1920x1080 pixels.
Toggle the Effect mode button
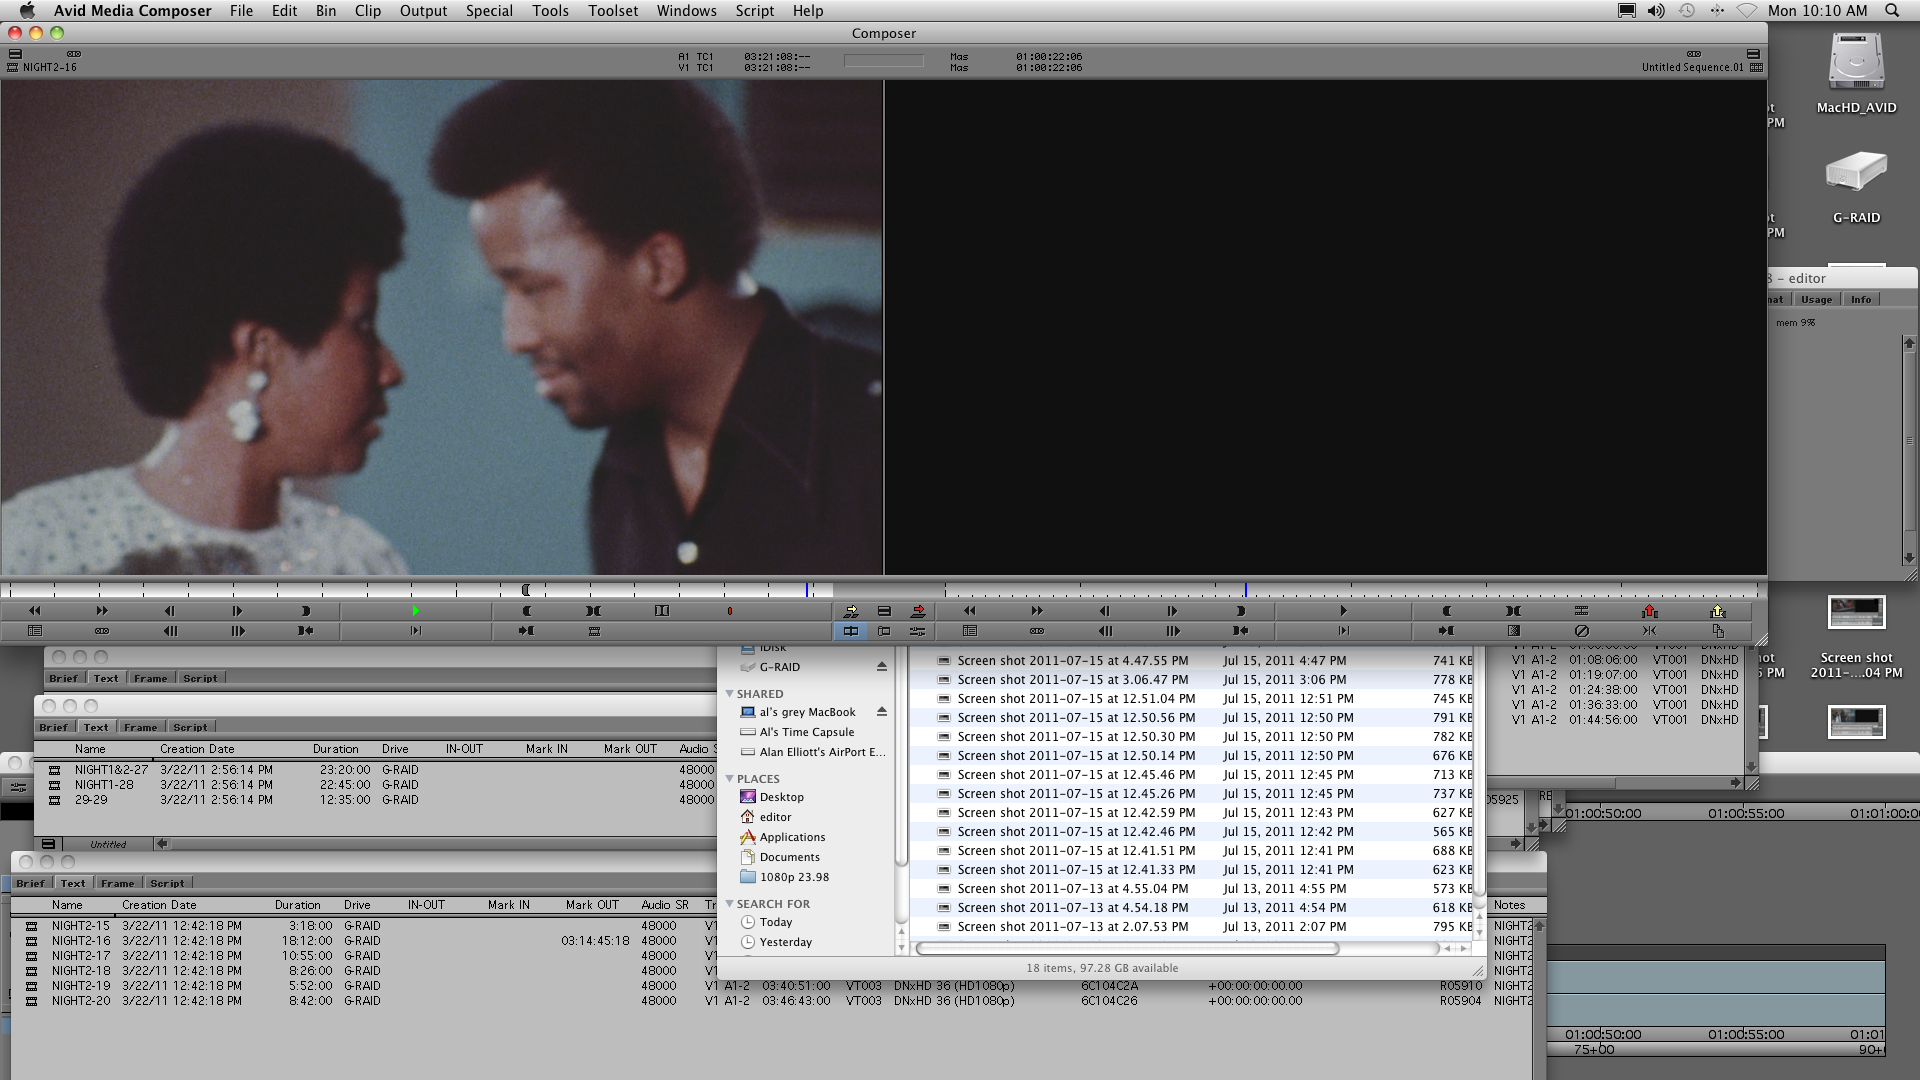click(x=917, y=631)
